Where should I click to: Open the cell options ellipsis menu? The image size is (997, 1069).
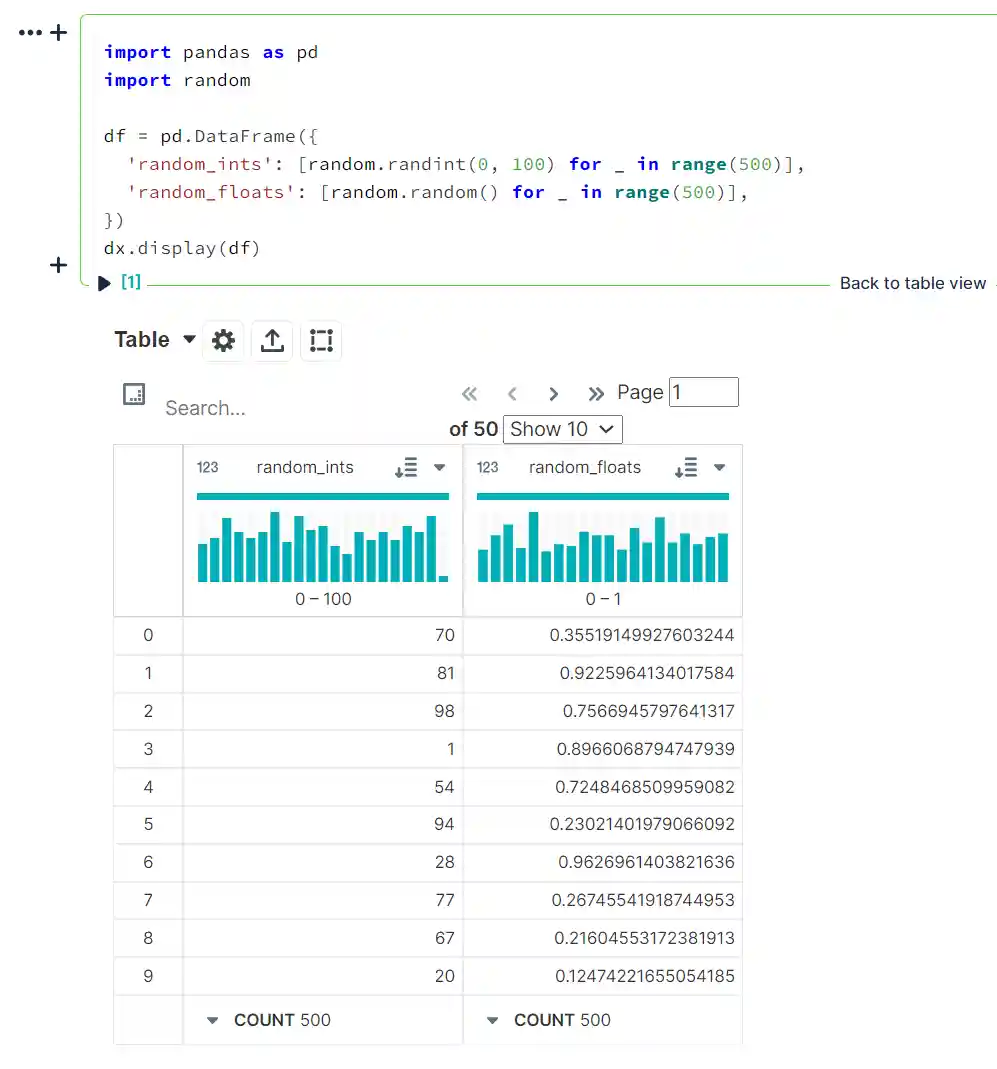pos(30,33)
